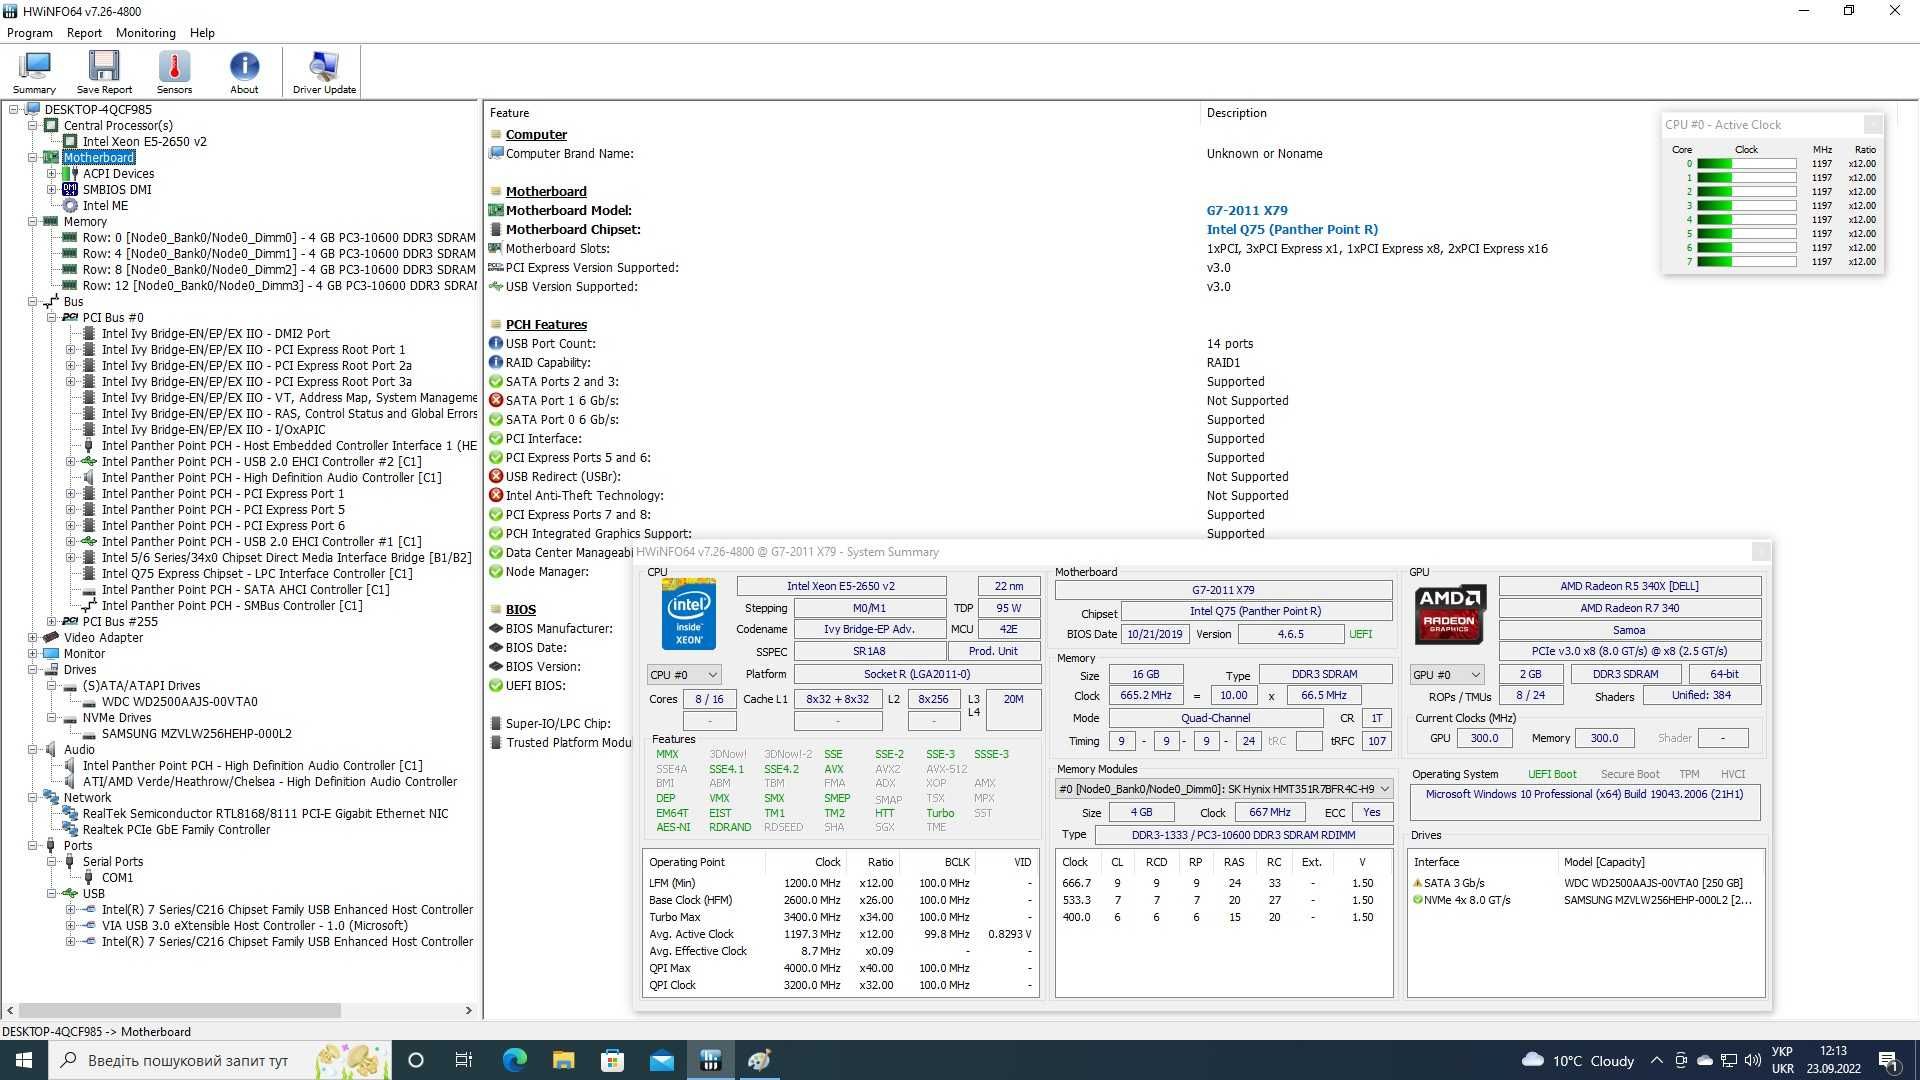Click the Motherboard tree item
Screen dimensions: 1920x1080
(x=99, y=157)
